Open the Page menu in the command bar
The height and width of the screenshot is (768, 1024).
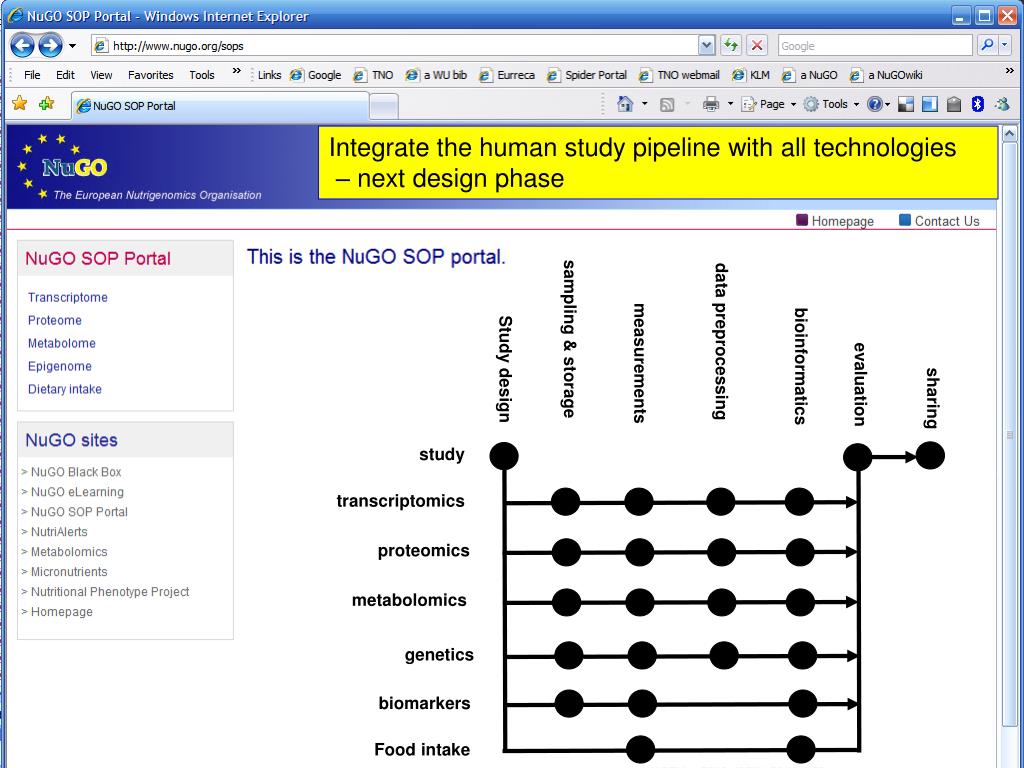point(769,104)
